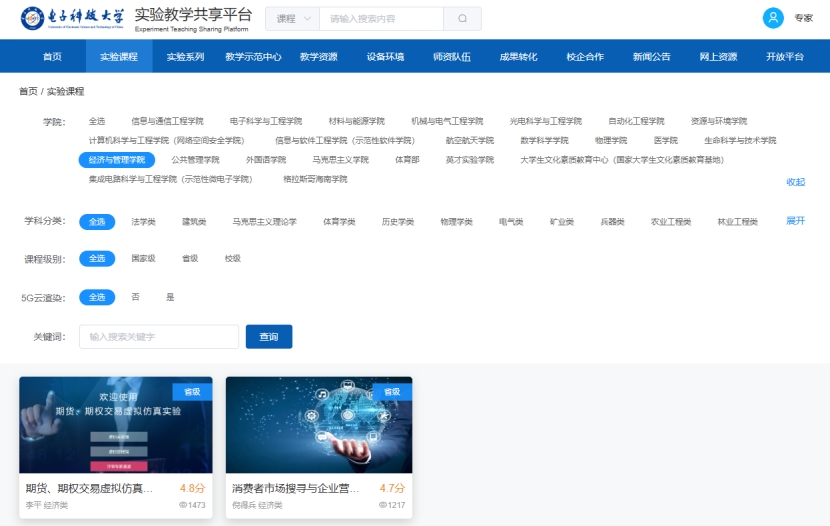Click the university logo
830x526 pixels.
tap(74, 19)
